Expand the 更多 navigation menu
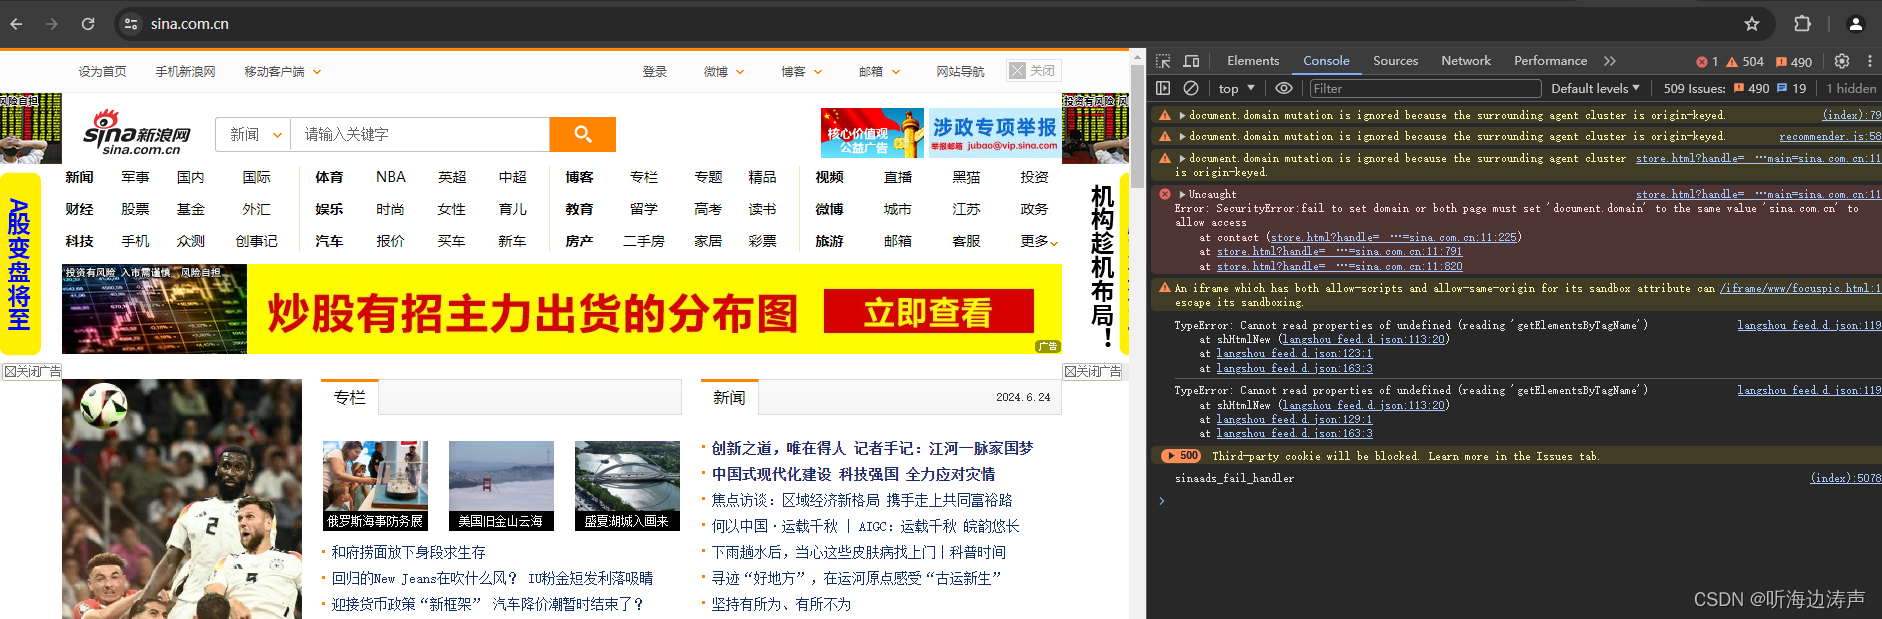The image size is (1882, 619). click(x=1039, y=241)
